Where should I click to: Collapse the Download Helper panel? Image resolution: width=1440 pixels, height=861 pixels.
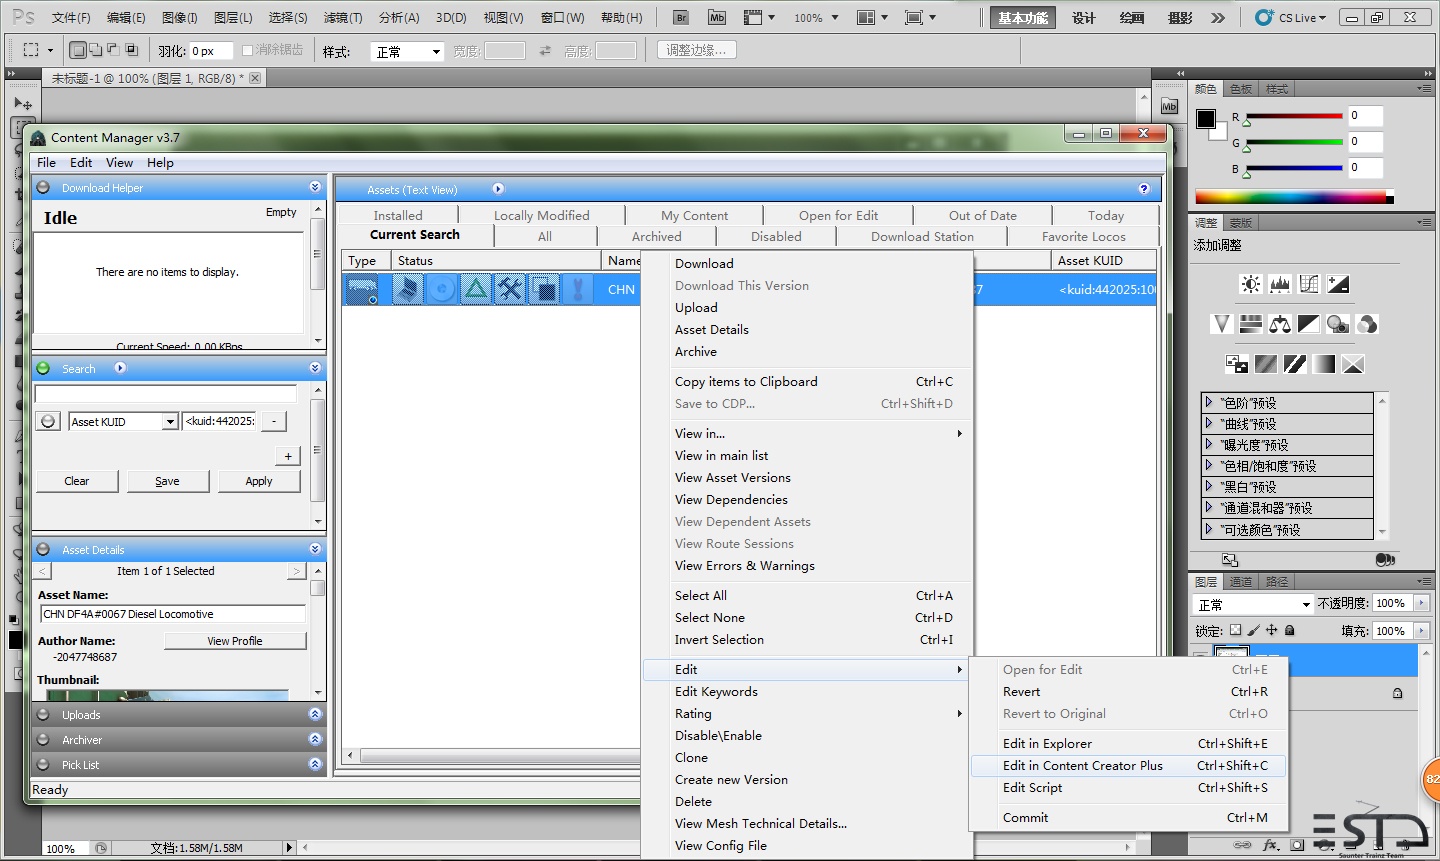tap(315, 187)
